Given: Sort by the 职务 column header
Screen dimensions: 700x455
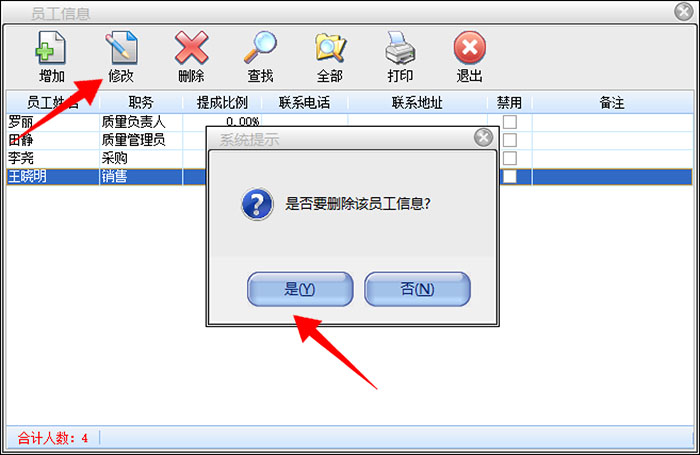Looking at the screenshot, I should (x=141, y=103).
